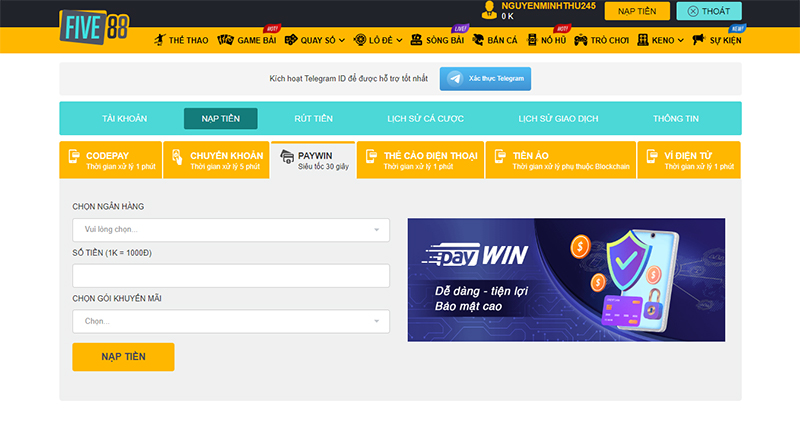
Task: Click the Thoát logout button
Action: [709, 11]
